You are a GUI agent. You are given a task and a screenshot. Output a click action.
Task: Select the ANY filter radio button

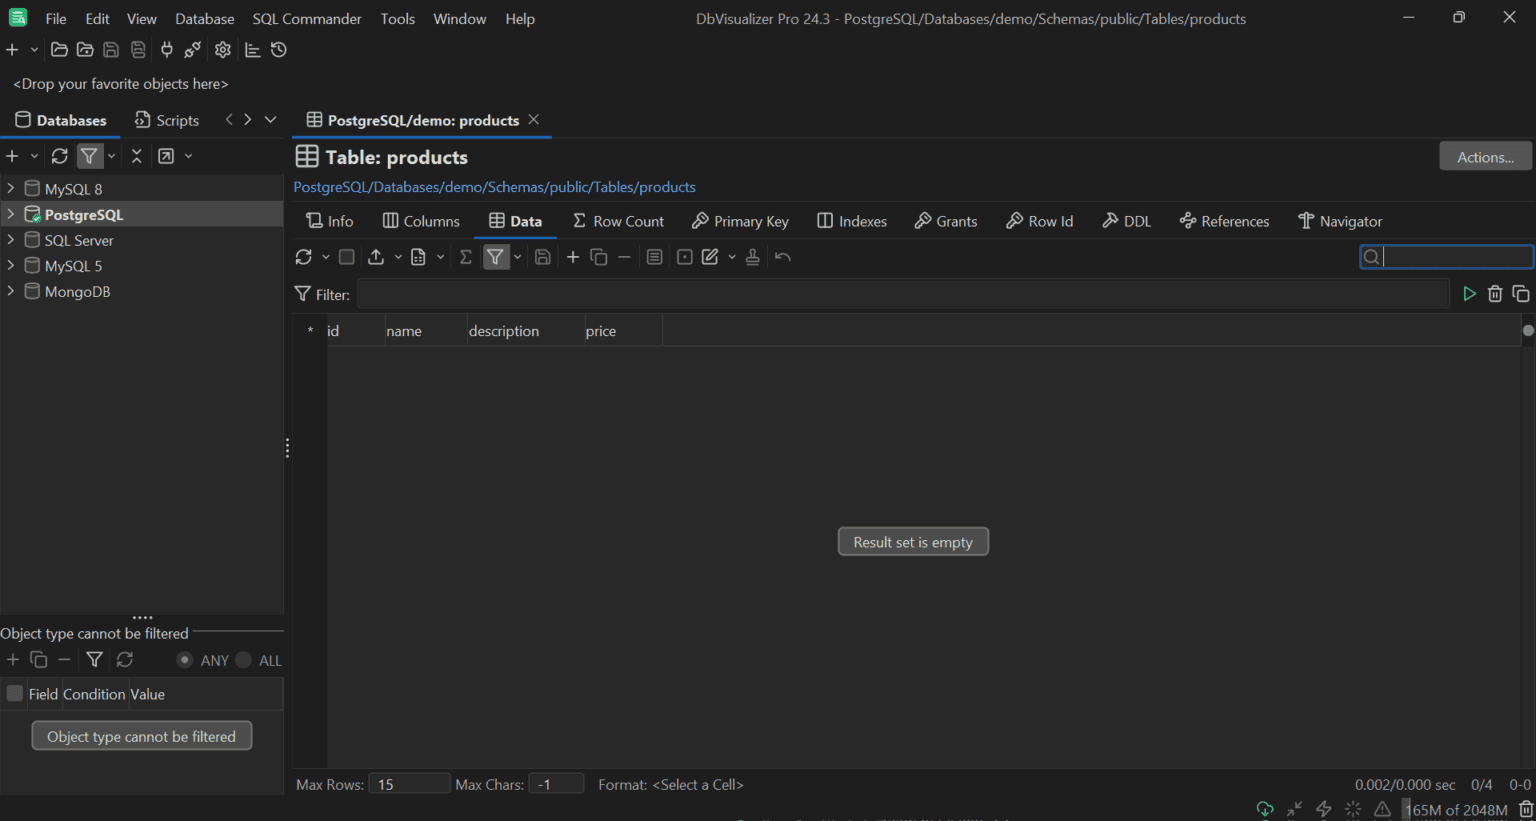[185, 659]
